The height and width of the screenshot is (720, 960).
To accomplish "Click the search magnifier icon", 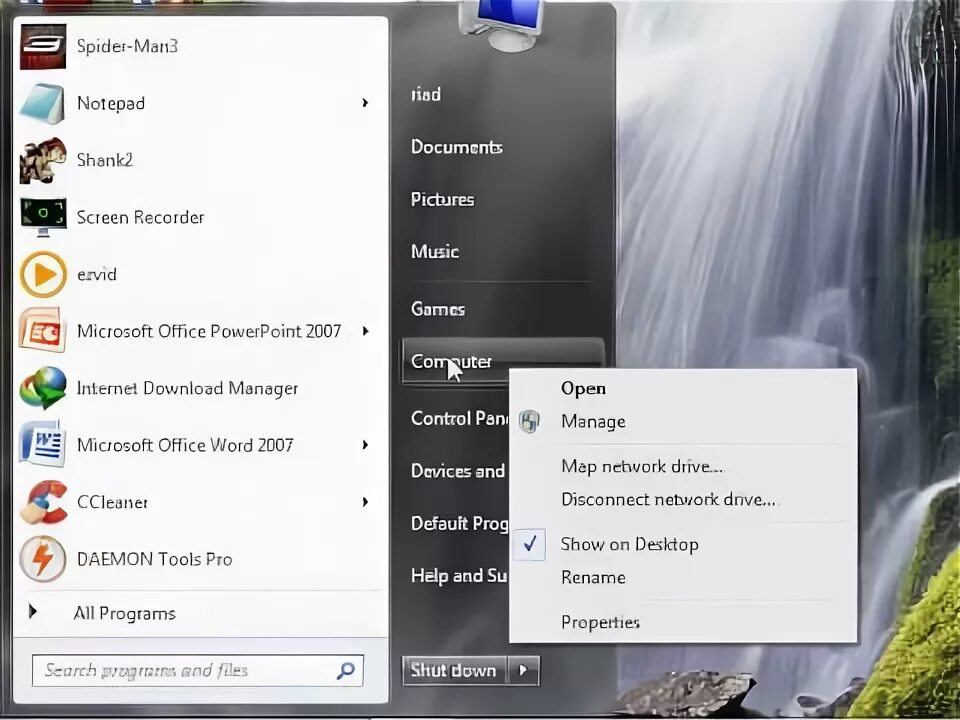I will click(346, 670).
